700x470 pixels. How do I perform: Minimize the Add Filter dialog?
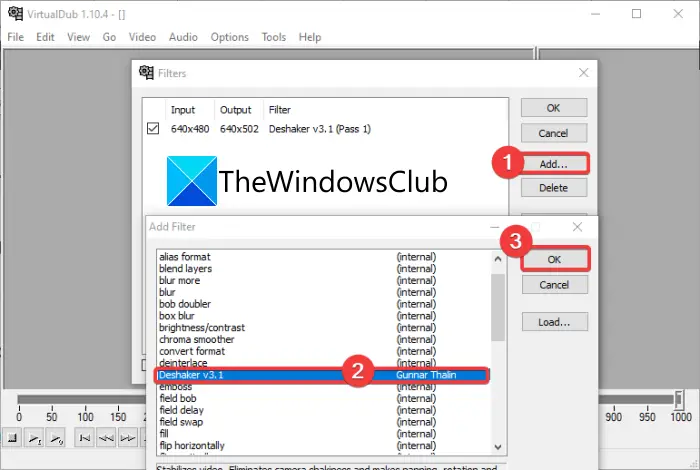(x=494, y=227)
